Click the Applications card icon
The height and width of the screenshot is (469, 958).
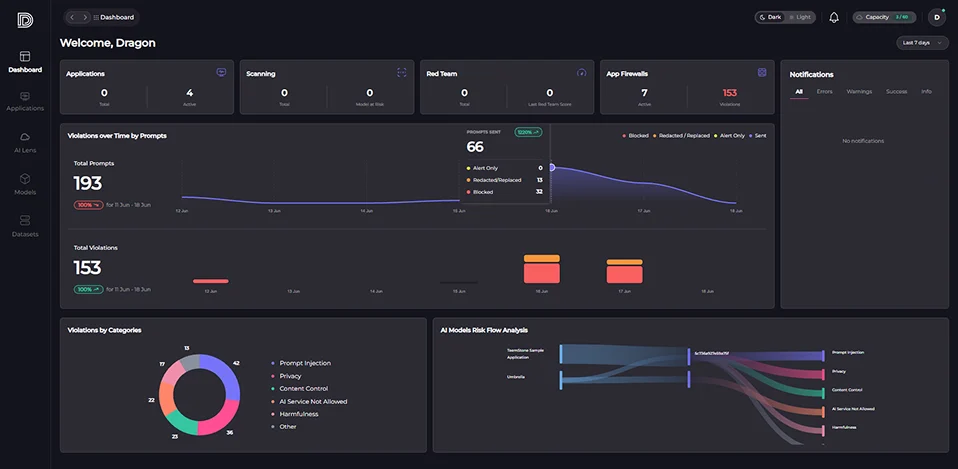(221, 72)
